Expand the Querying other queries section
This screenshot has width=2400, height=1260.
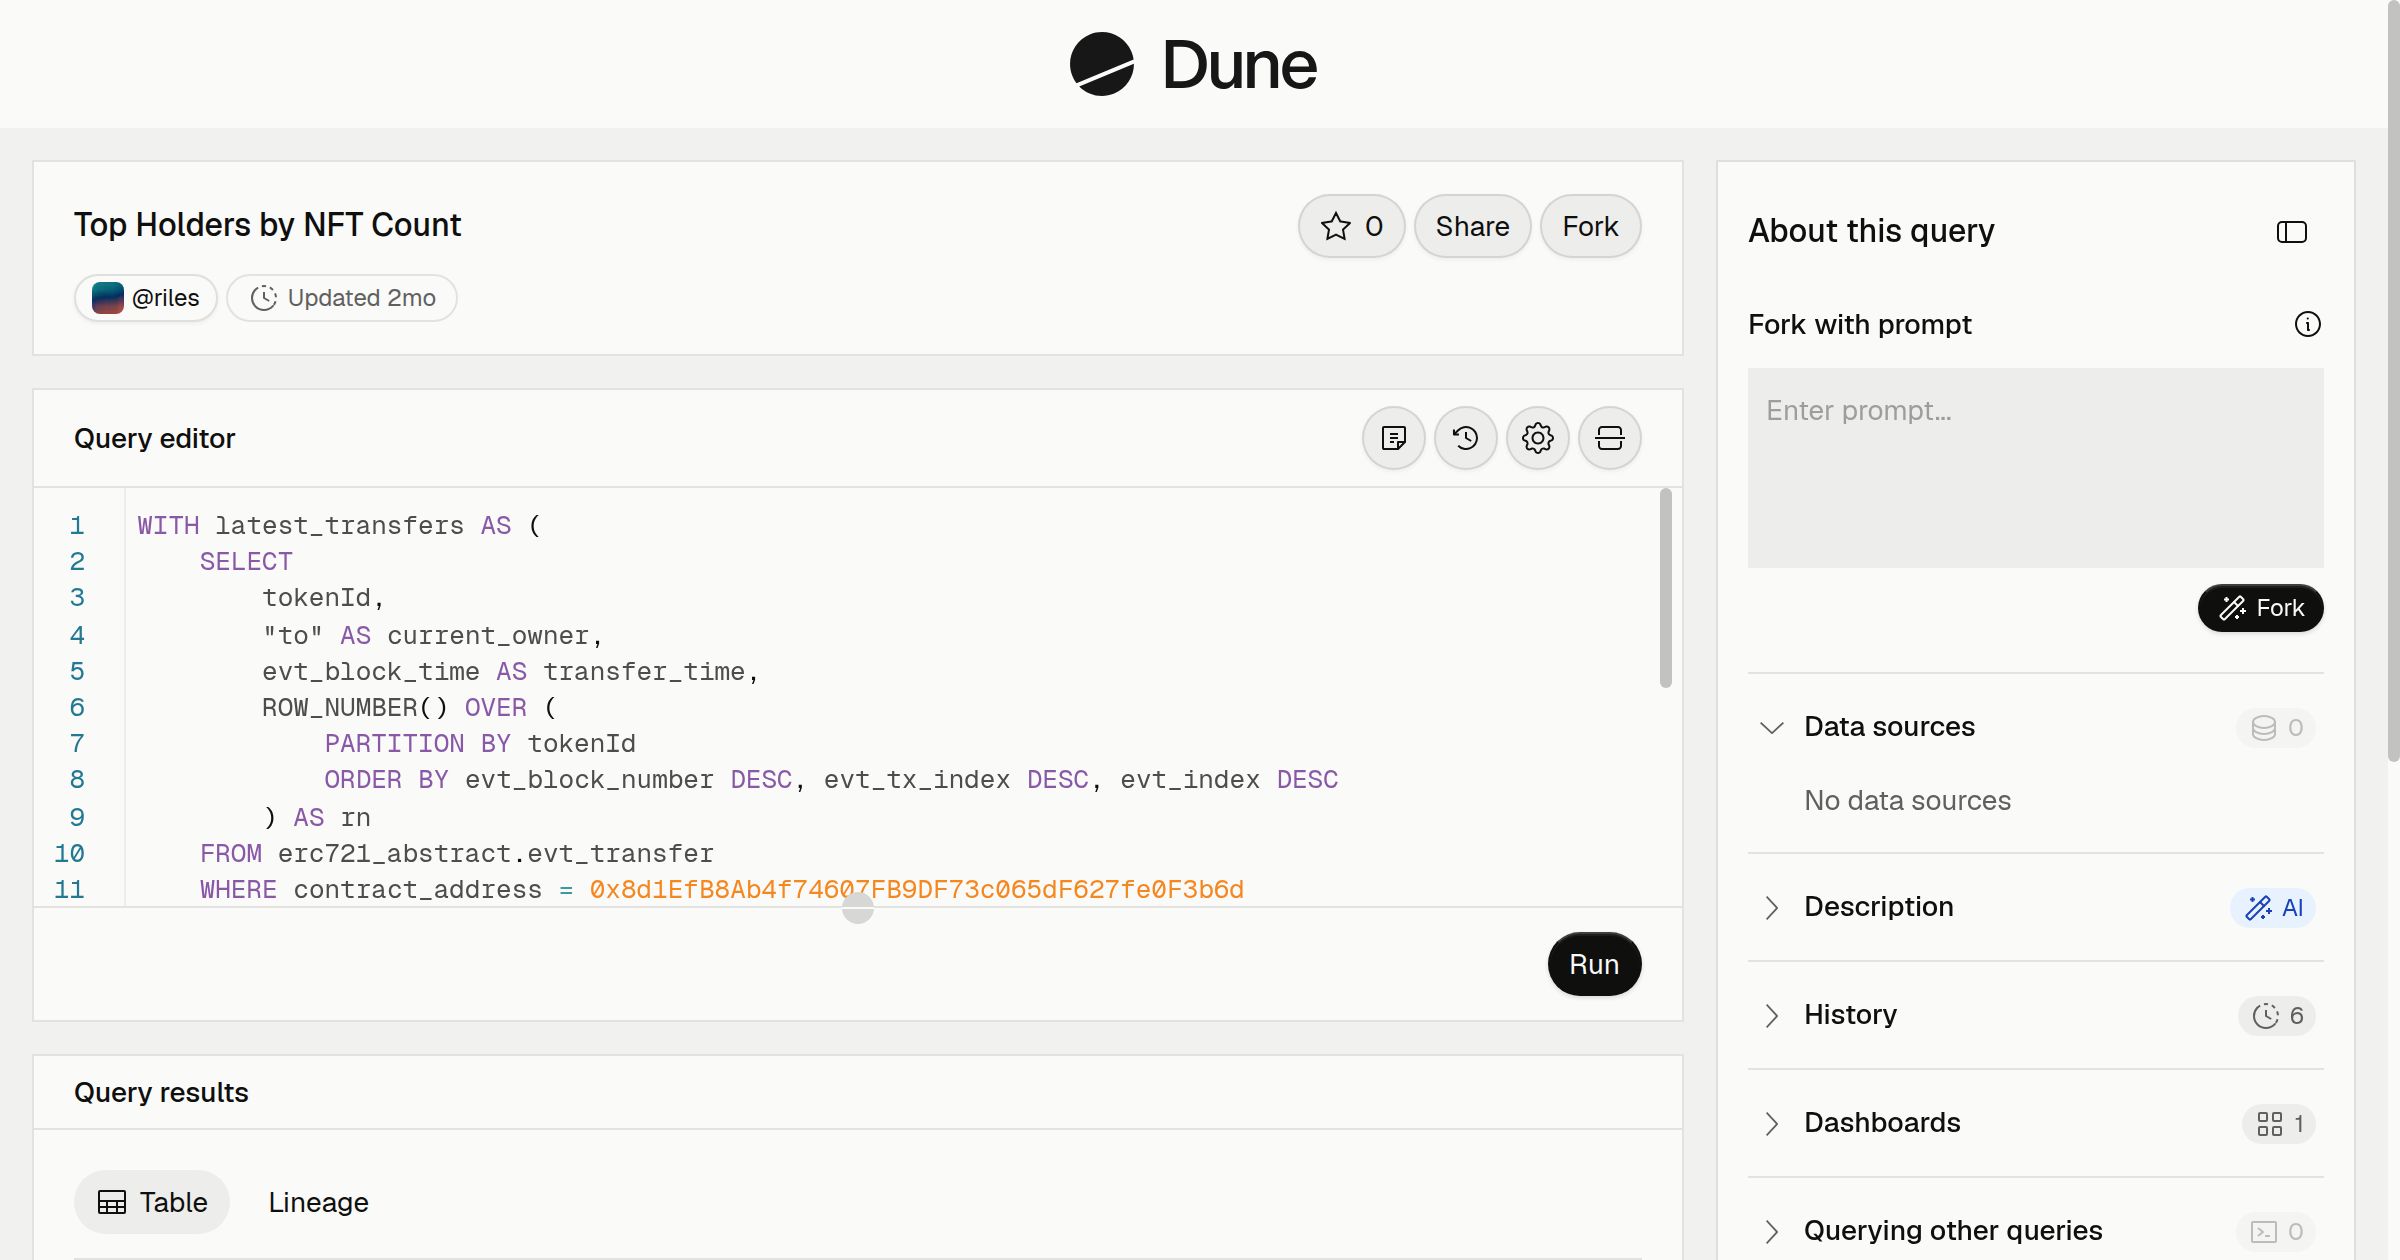point(1771,1231)
